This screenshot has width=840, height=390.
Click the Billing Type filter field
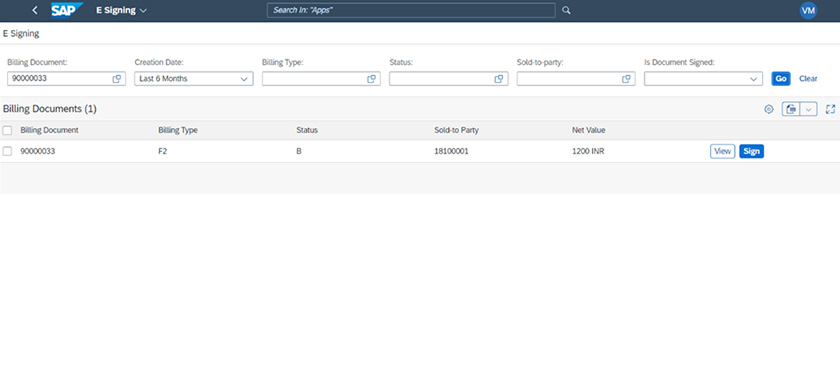click(321, 79)
